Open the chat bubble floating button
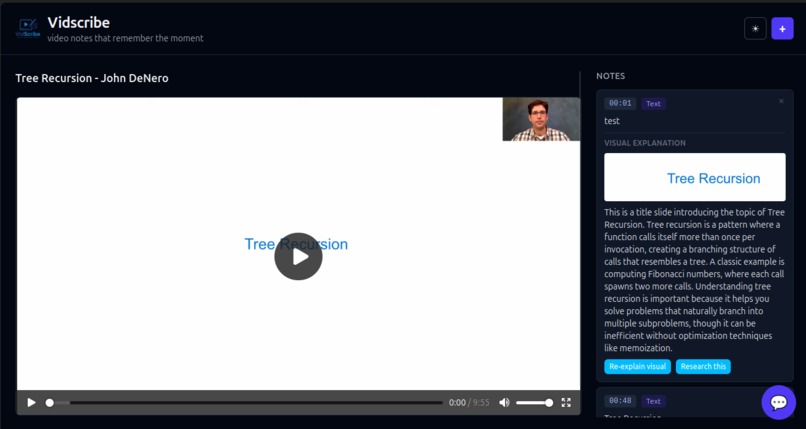The height and width of the screenshot is (429, 806). (778, 402)
